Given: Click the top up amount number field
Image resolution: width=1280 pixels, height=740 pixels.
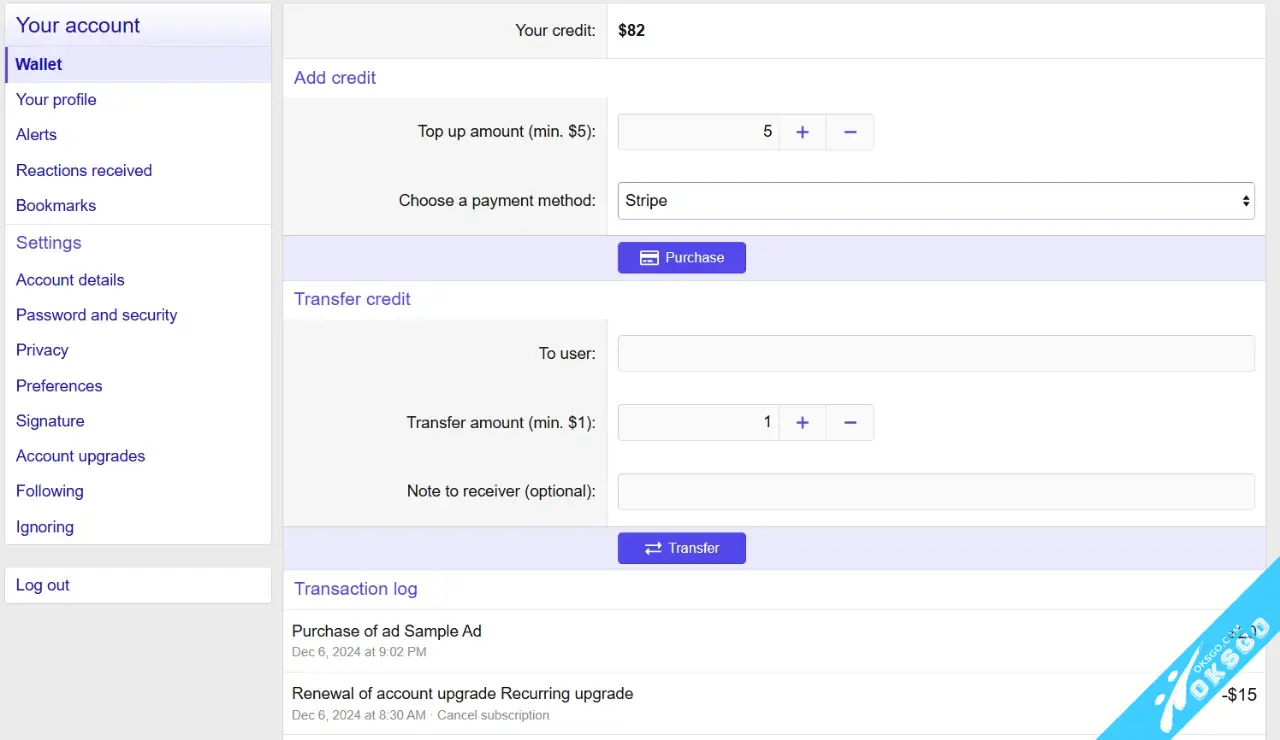Looking at the screenshot, I should [698, 132].
